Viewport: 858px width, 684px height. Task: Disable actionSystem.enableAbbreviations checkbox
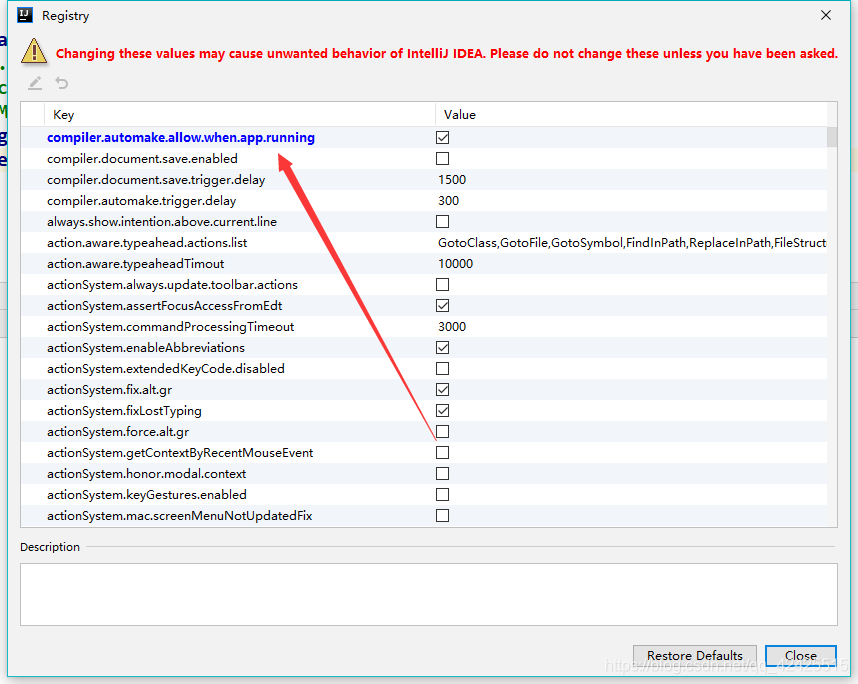443,347
